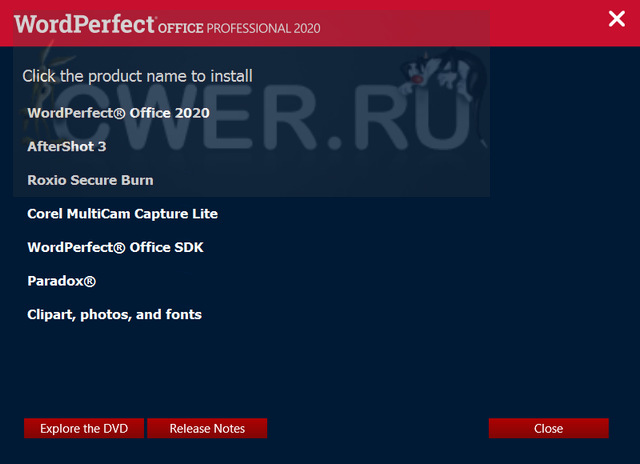The height and width of the screenshot is (464, 640).
Task: Click the Explore the DVD button
Action: [84, 428]
